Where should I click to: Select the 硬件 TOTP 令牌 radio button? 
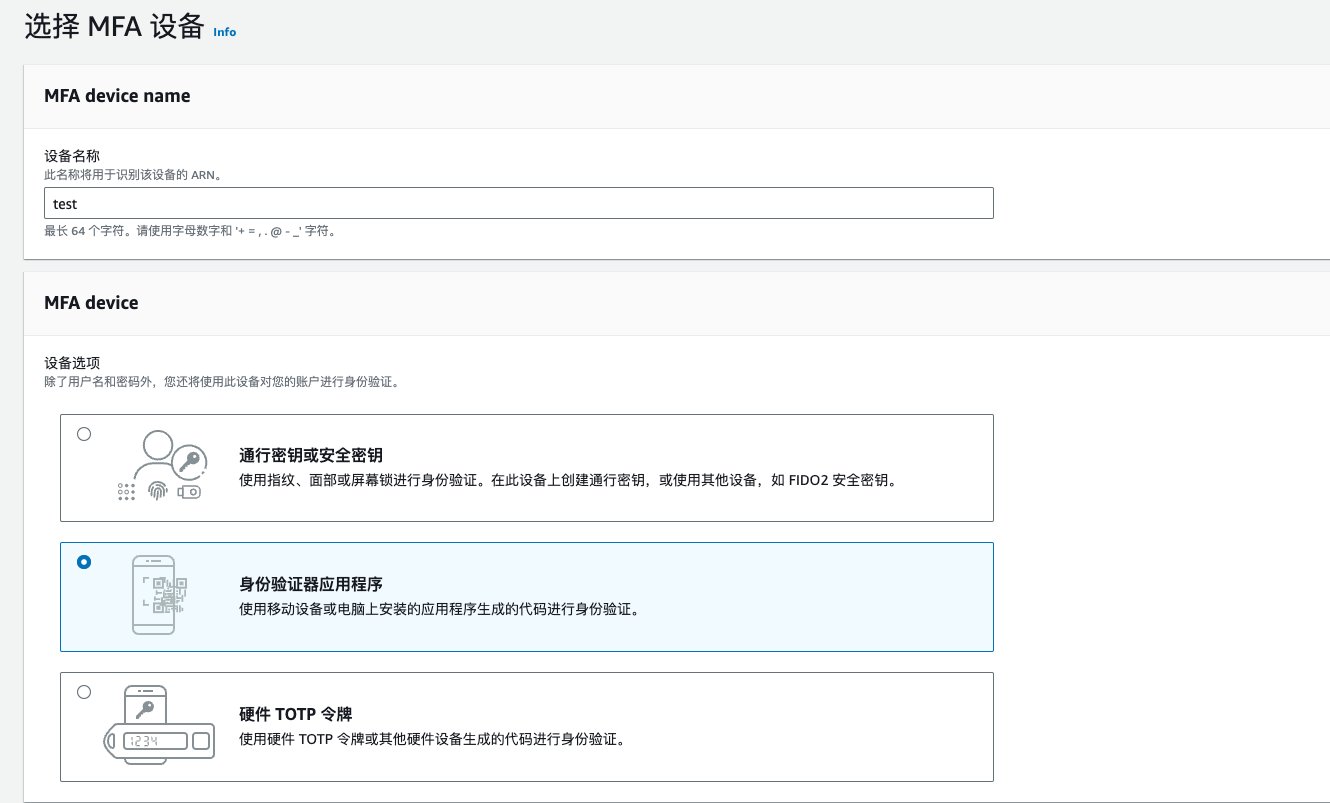(84, 692)
